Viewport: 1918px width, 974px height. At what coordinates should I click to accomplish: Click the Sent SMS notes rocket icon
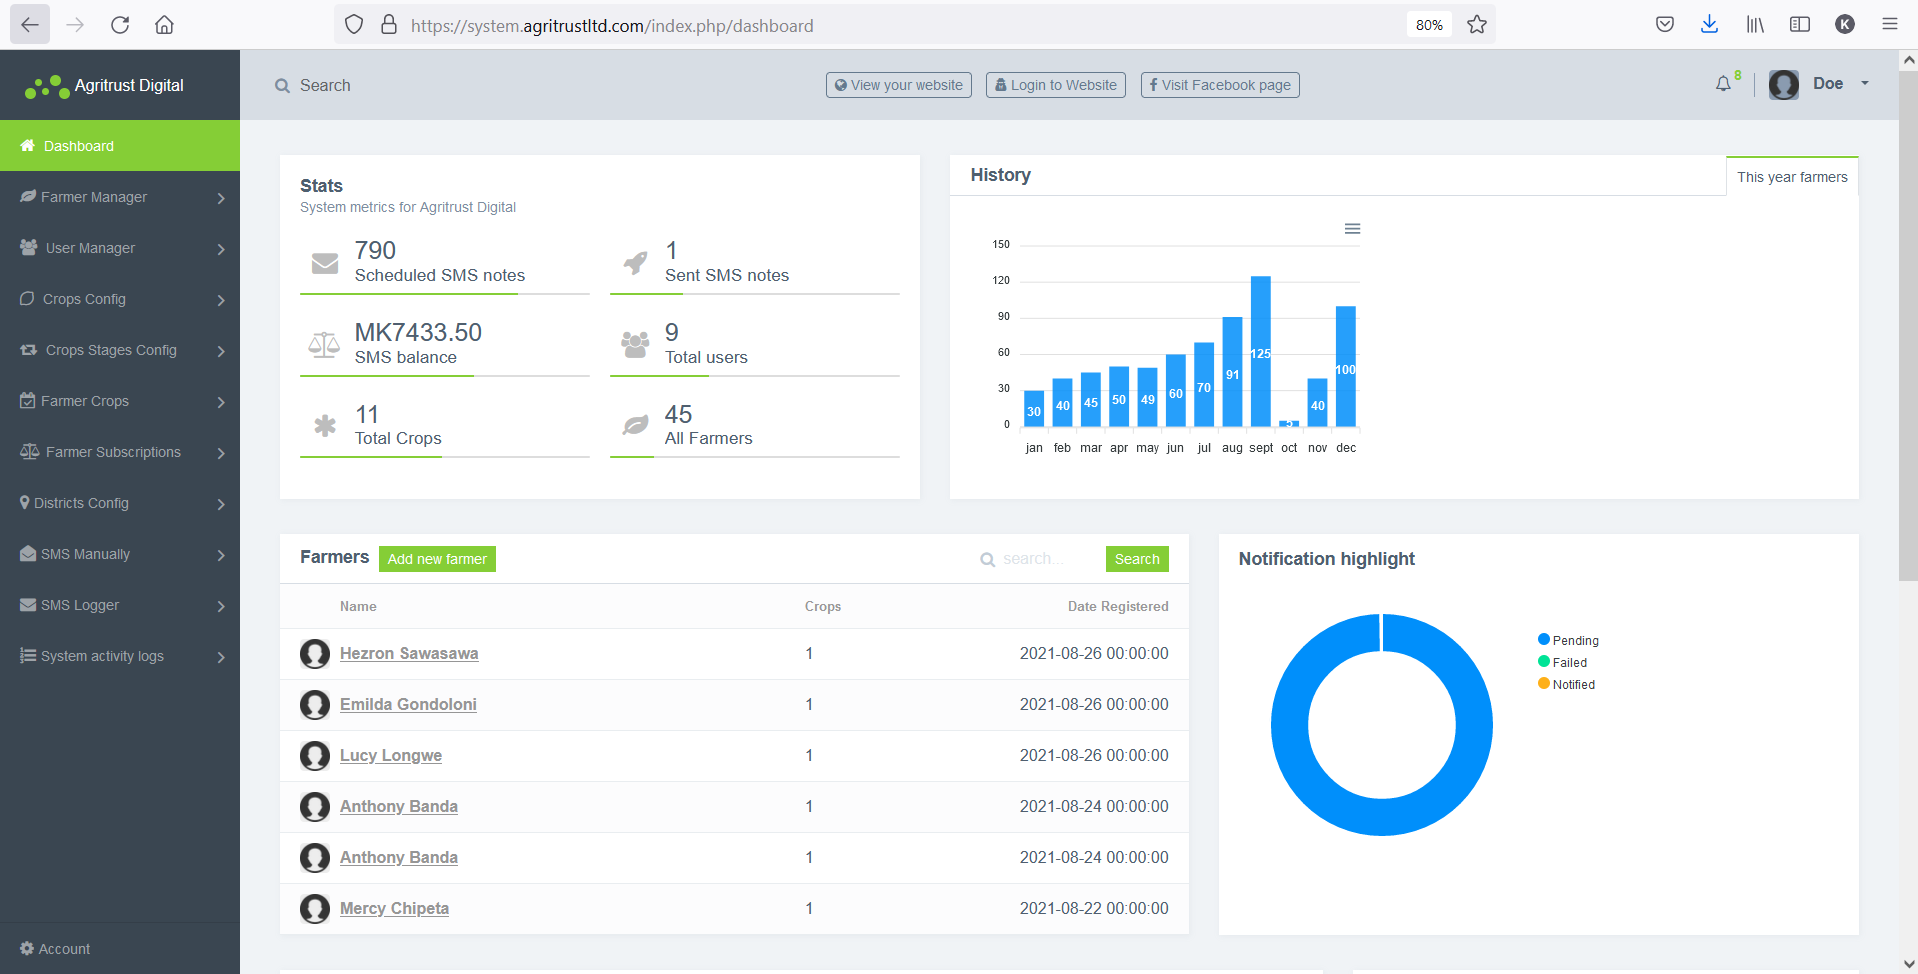click(635, 263)
